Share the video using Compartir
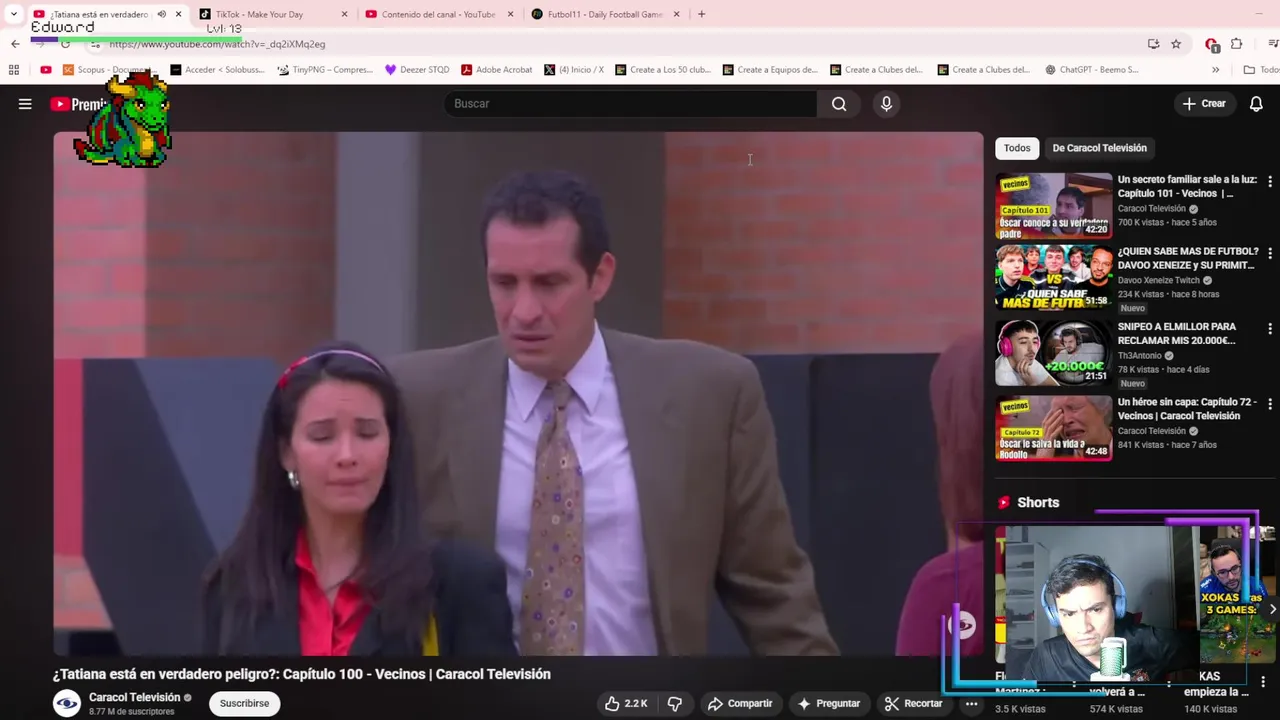The width and height of the screenshot is (1280, 720). 740,704
